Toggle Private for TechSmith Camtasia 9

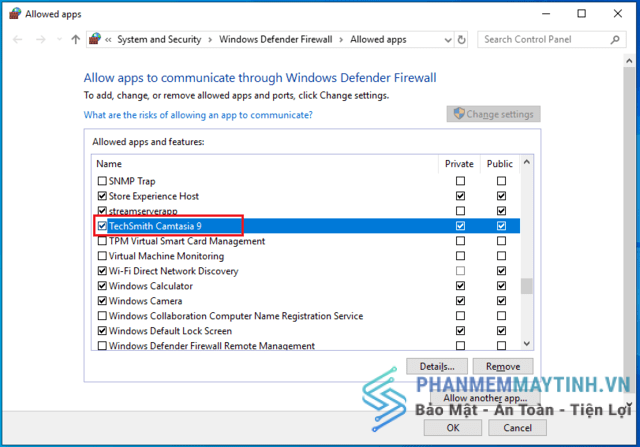(460, 226)
